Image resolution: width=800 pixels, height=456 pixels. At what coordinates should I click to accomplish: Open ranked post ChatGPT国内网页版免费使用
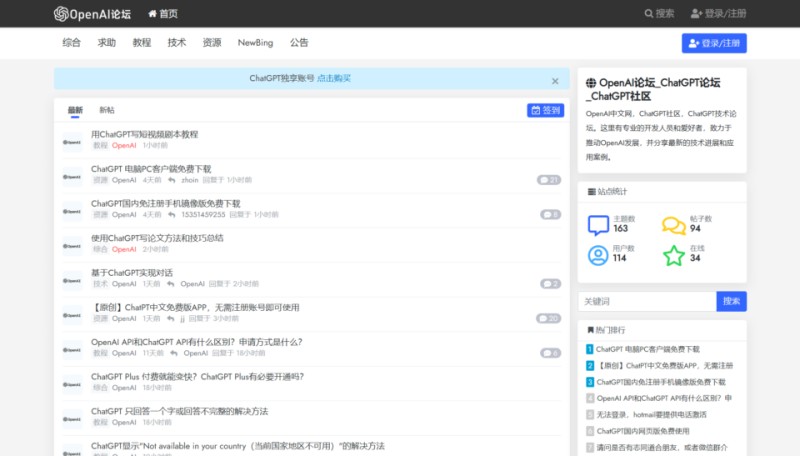[x=643, y=432]
